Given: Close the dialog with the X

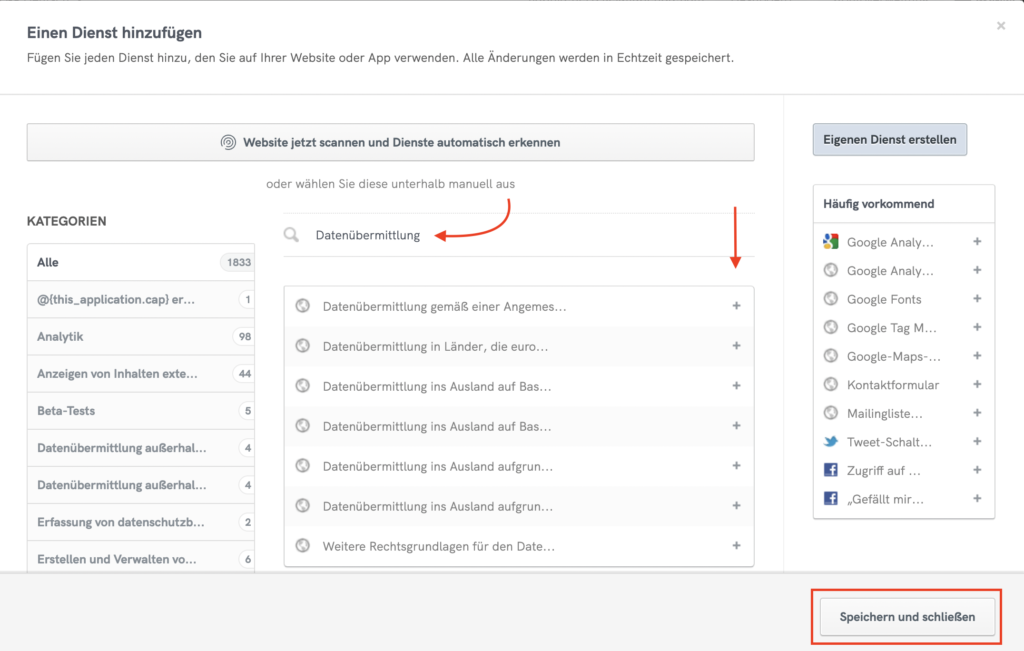Looking at the screenshot, I should tap(1000, 26).
